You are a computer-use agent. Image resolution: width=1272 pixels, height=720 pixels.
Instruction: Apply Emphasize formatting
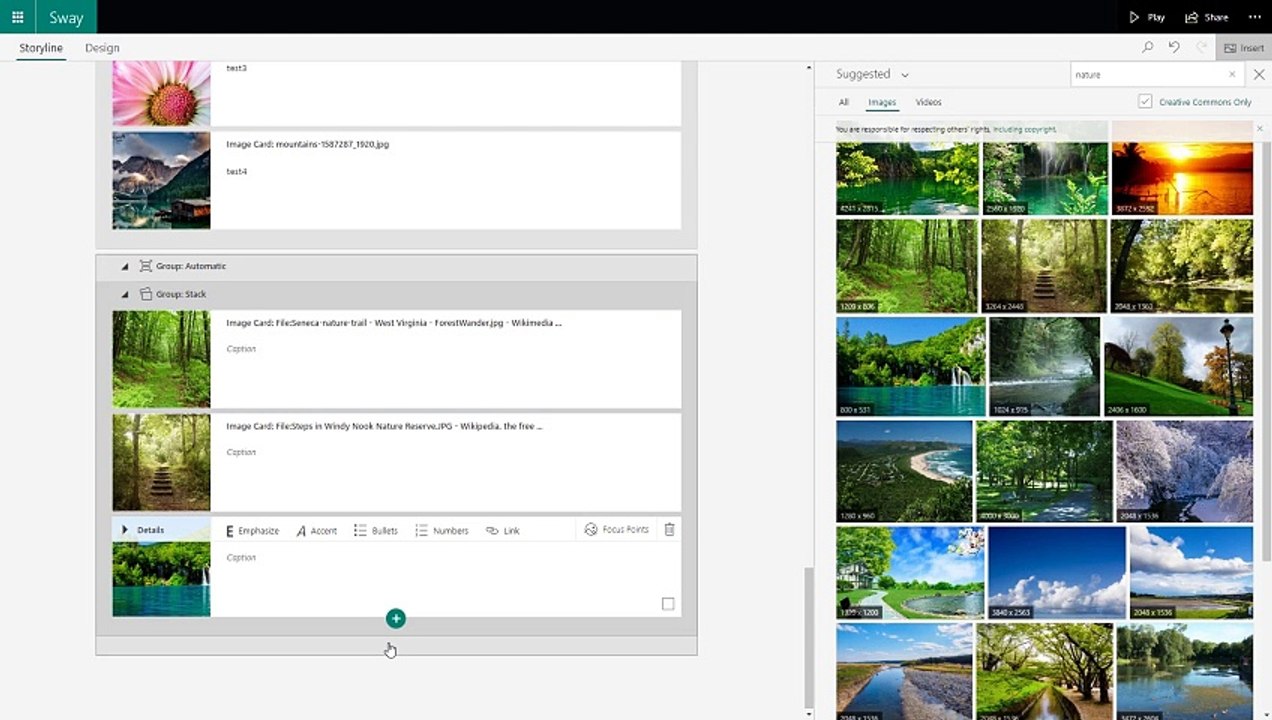[252, 530]
